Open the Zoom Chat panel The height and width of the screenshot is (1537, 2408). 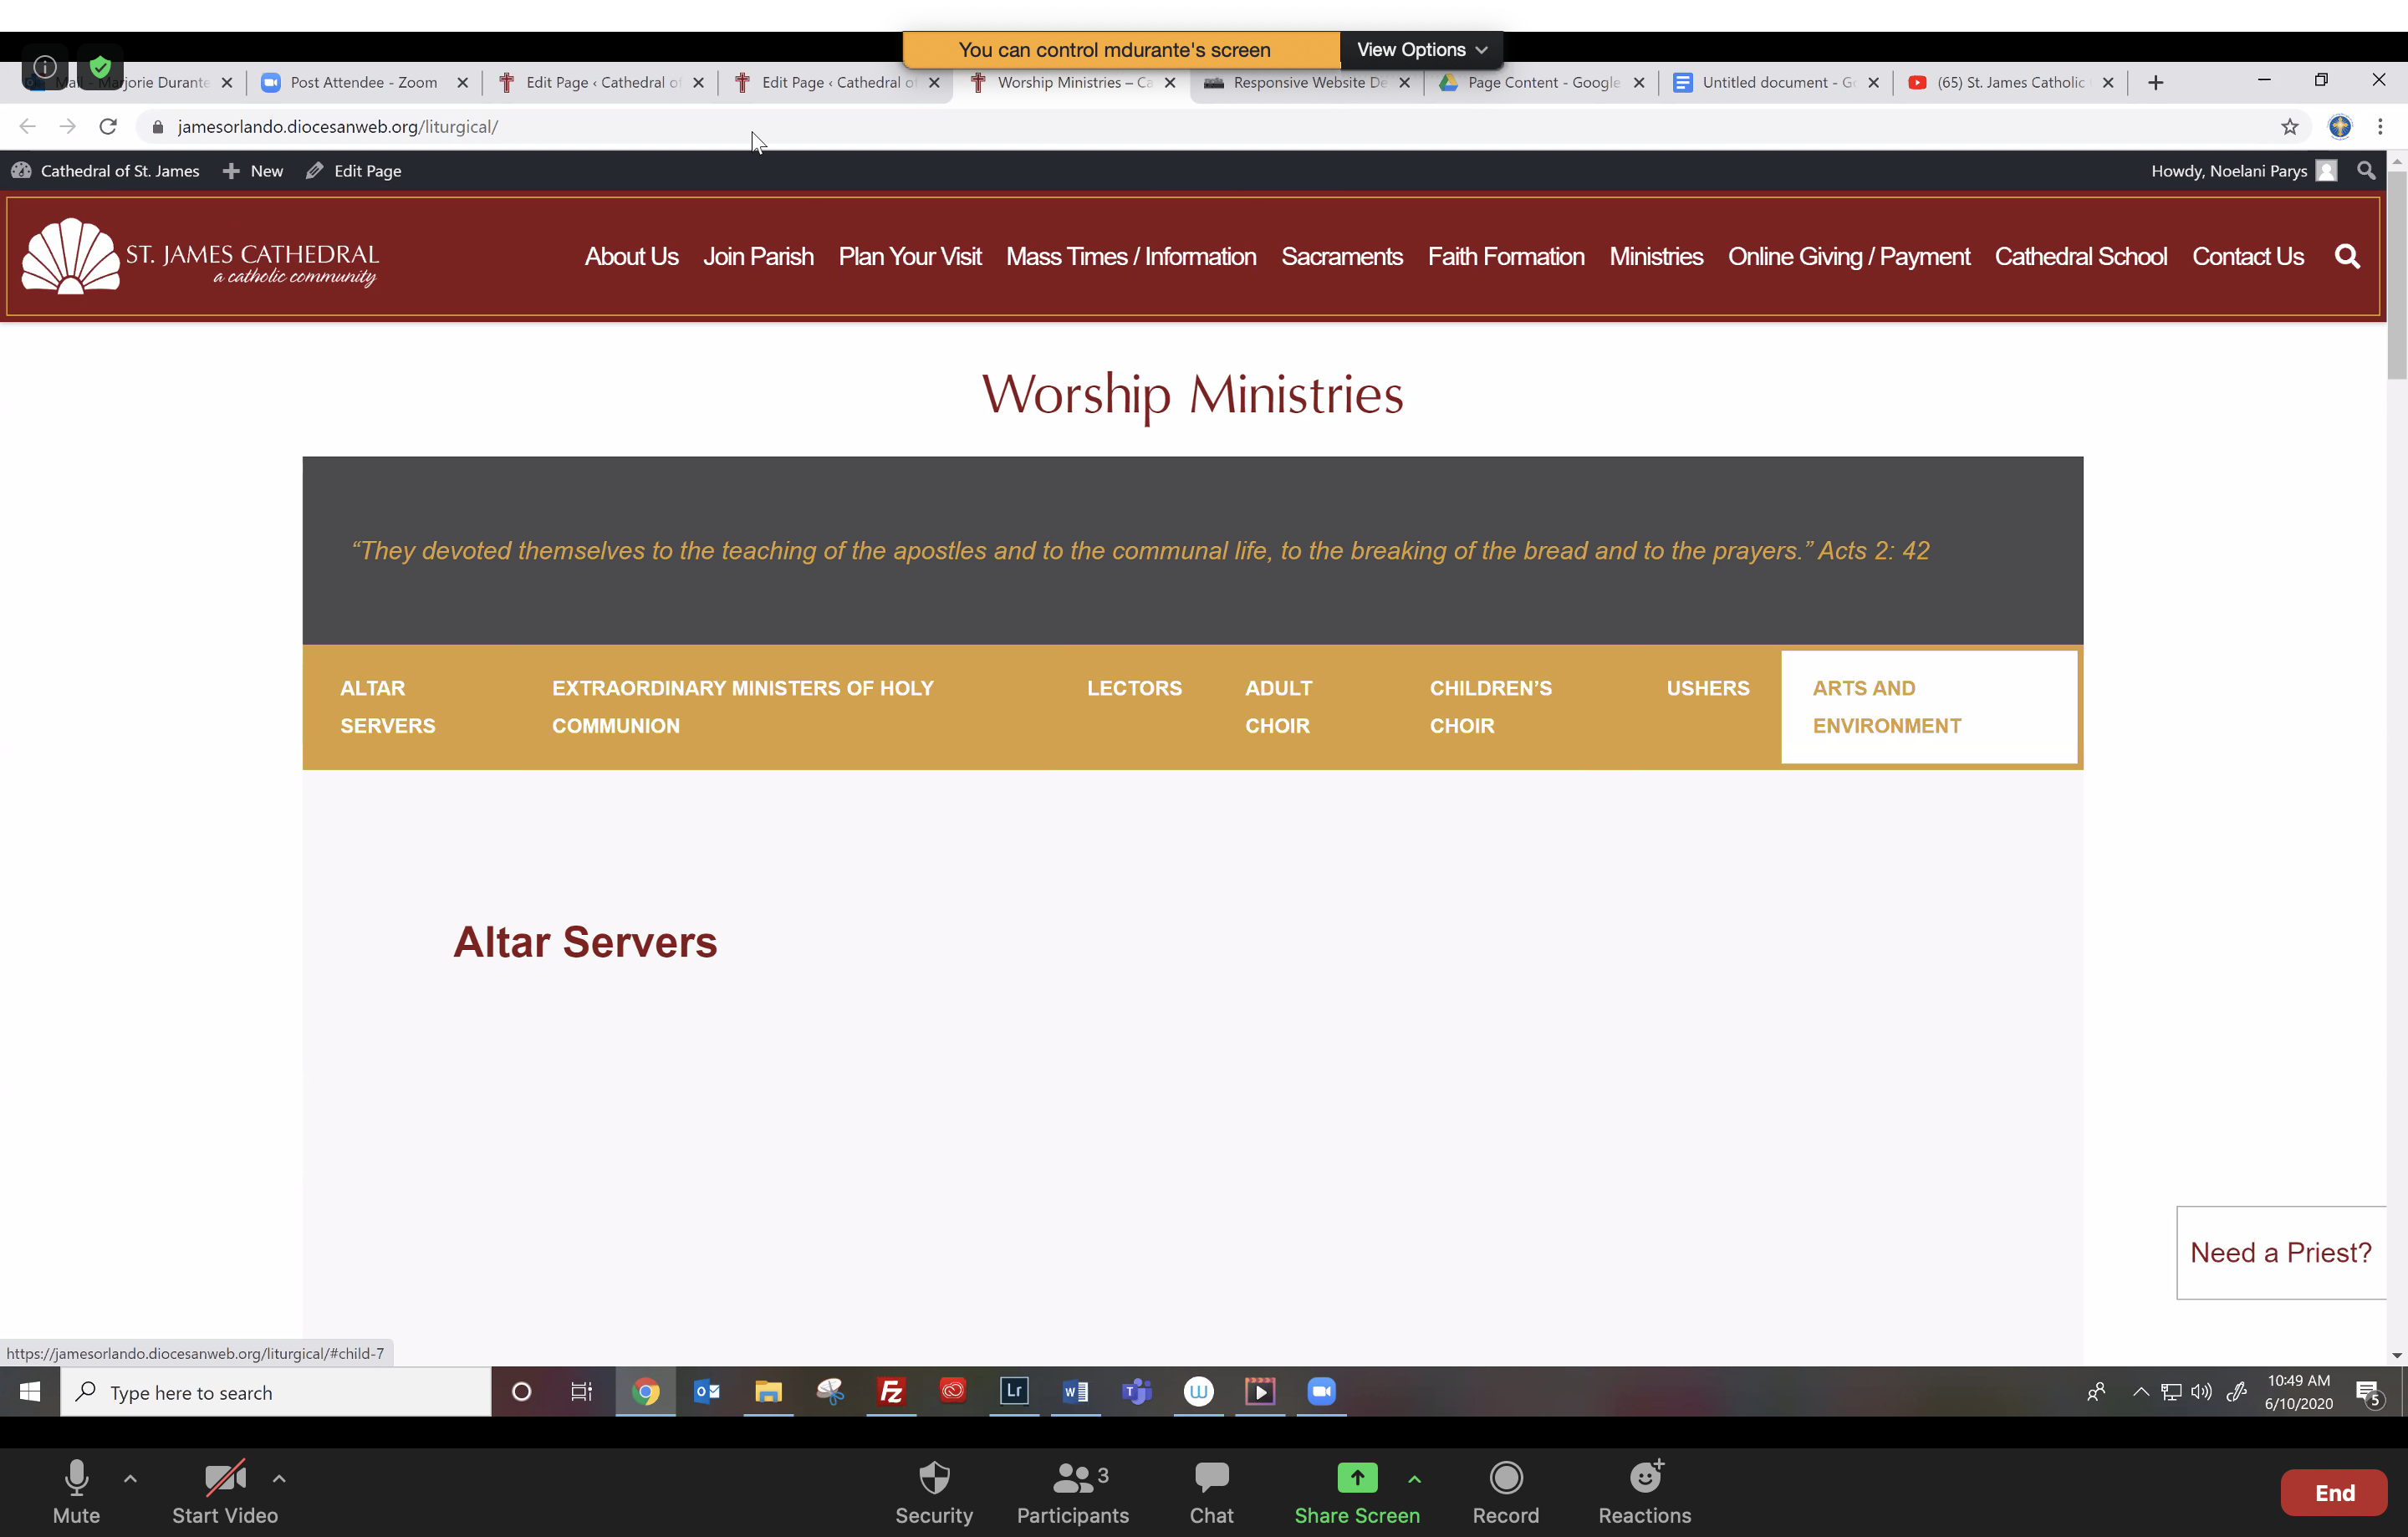[1211, 1491]
